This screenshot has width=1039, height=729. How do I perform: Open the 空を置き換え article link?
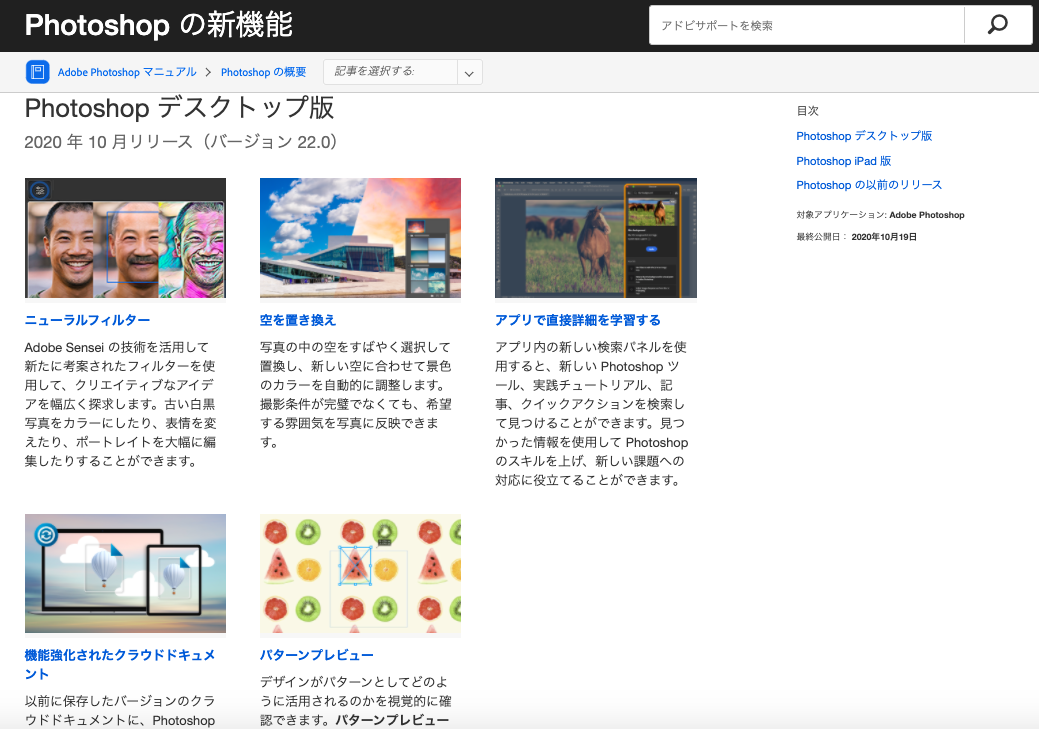point(298,320)
